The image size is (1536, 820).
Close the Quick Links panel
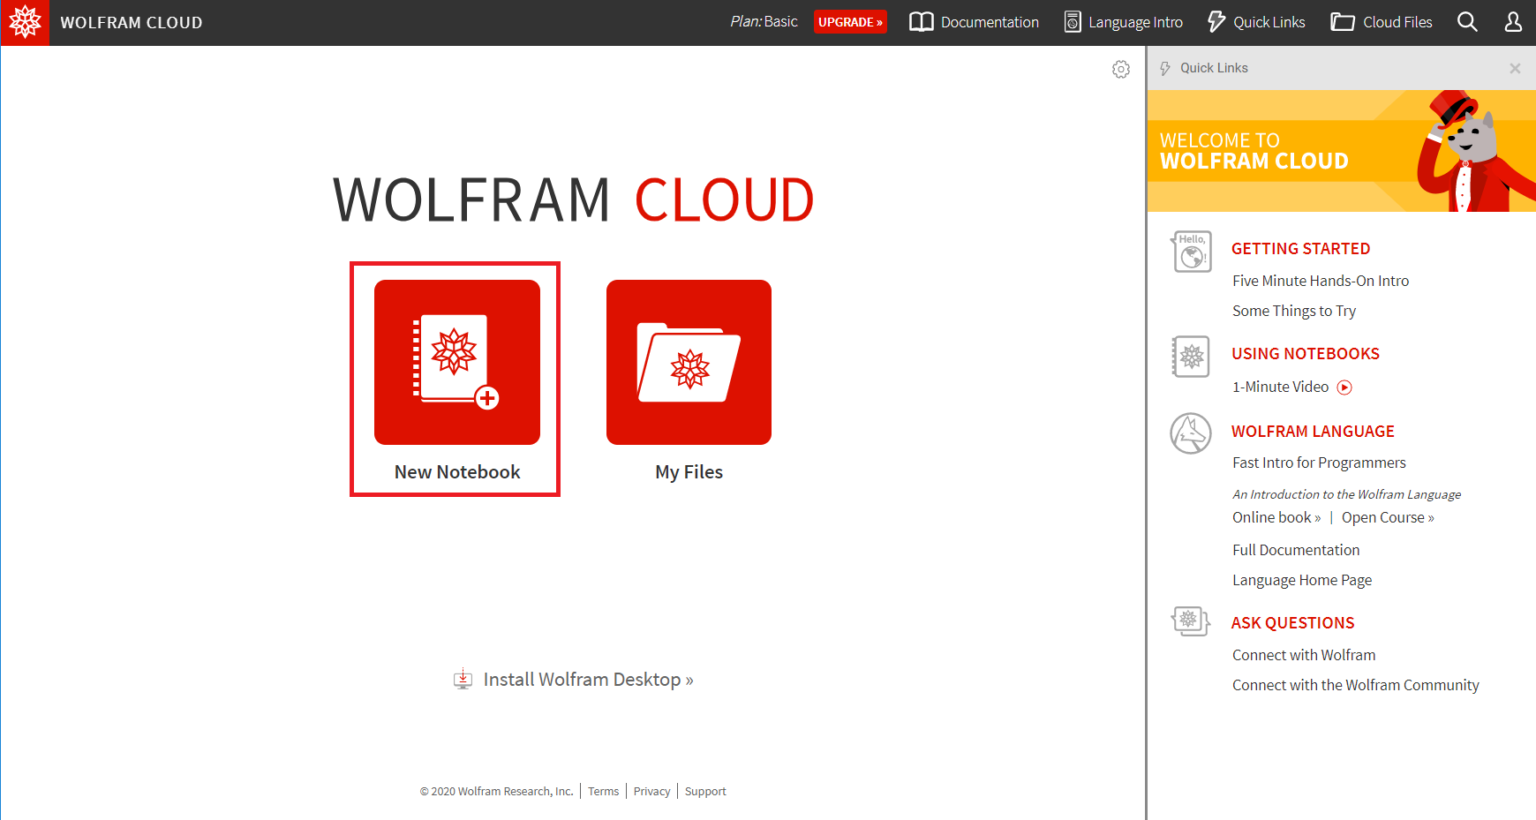pos(1515,68)
